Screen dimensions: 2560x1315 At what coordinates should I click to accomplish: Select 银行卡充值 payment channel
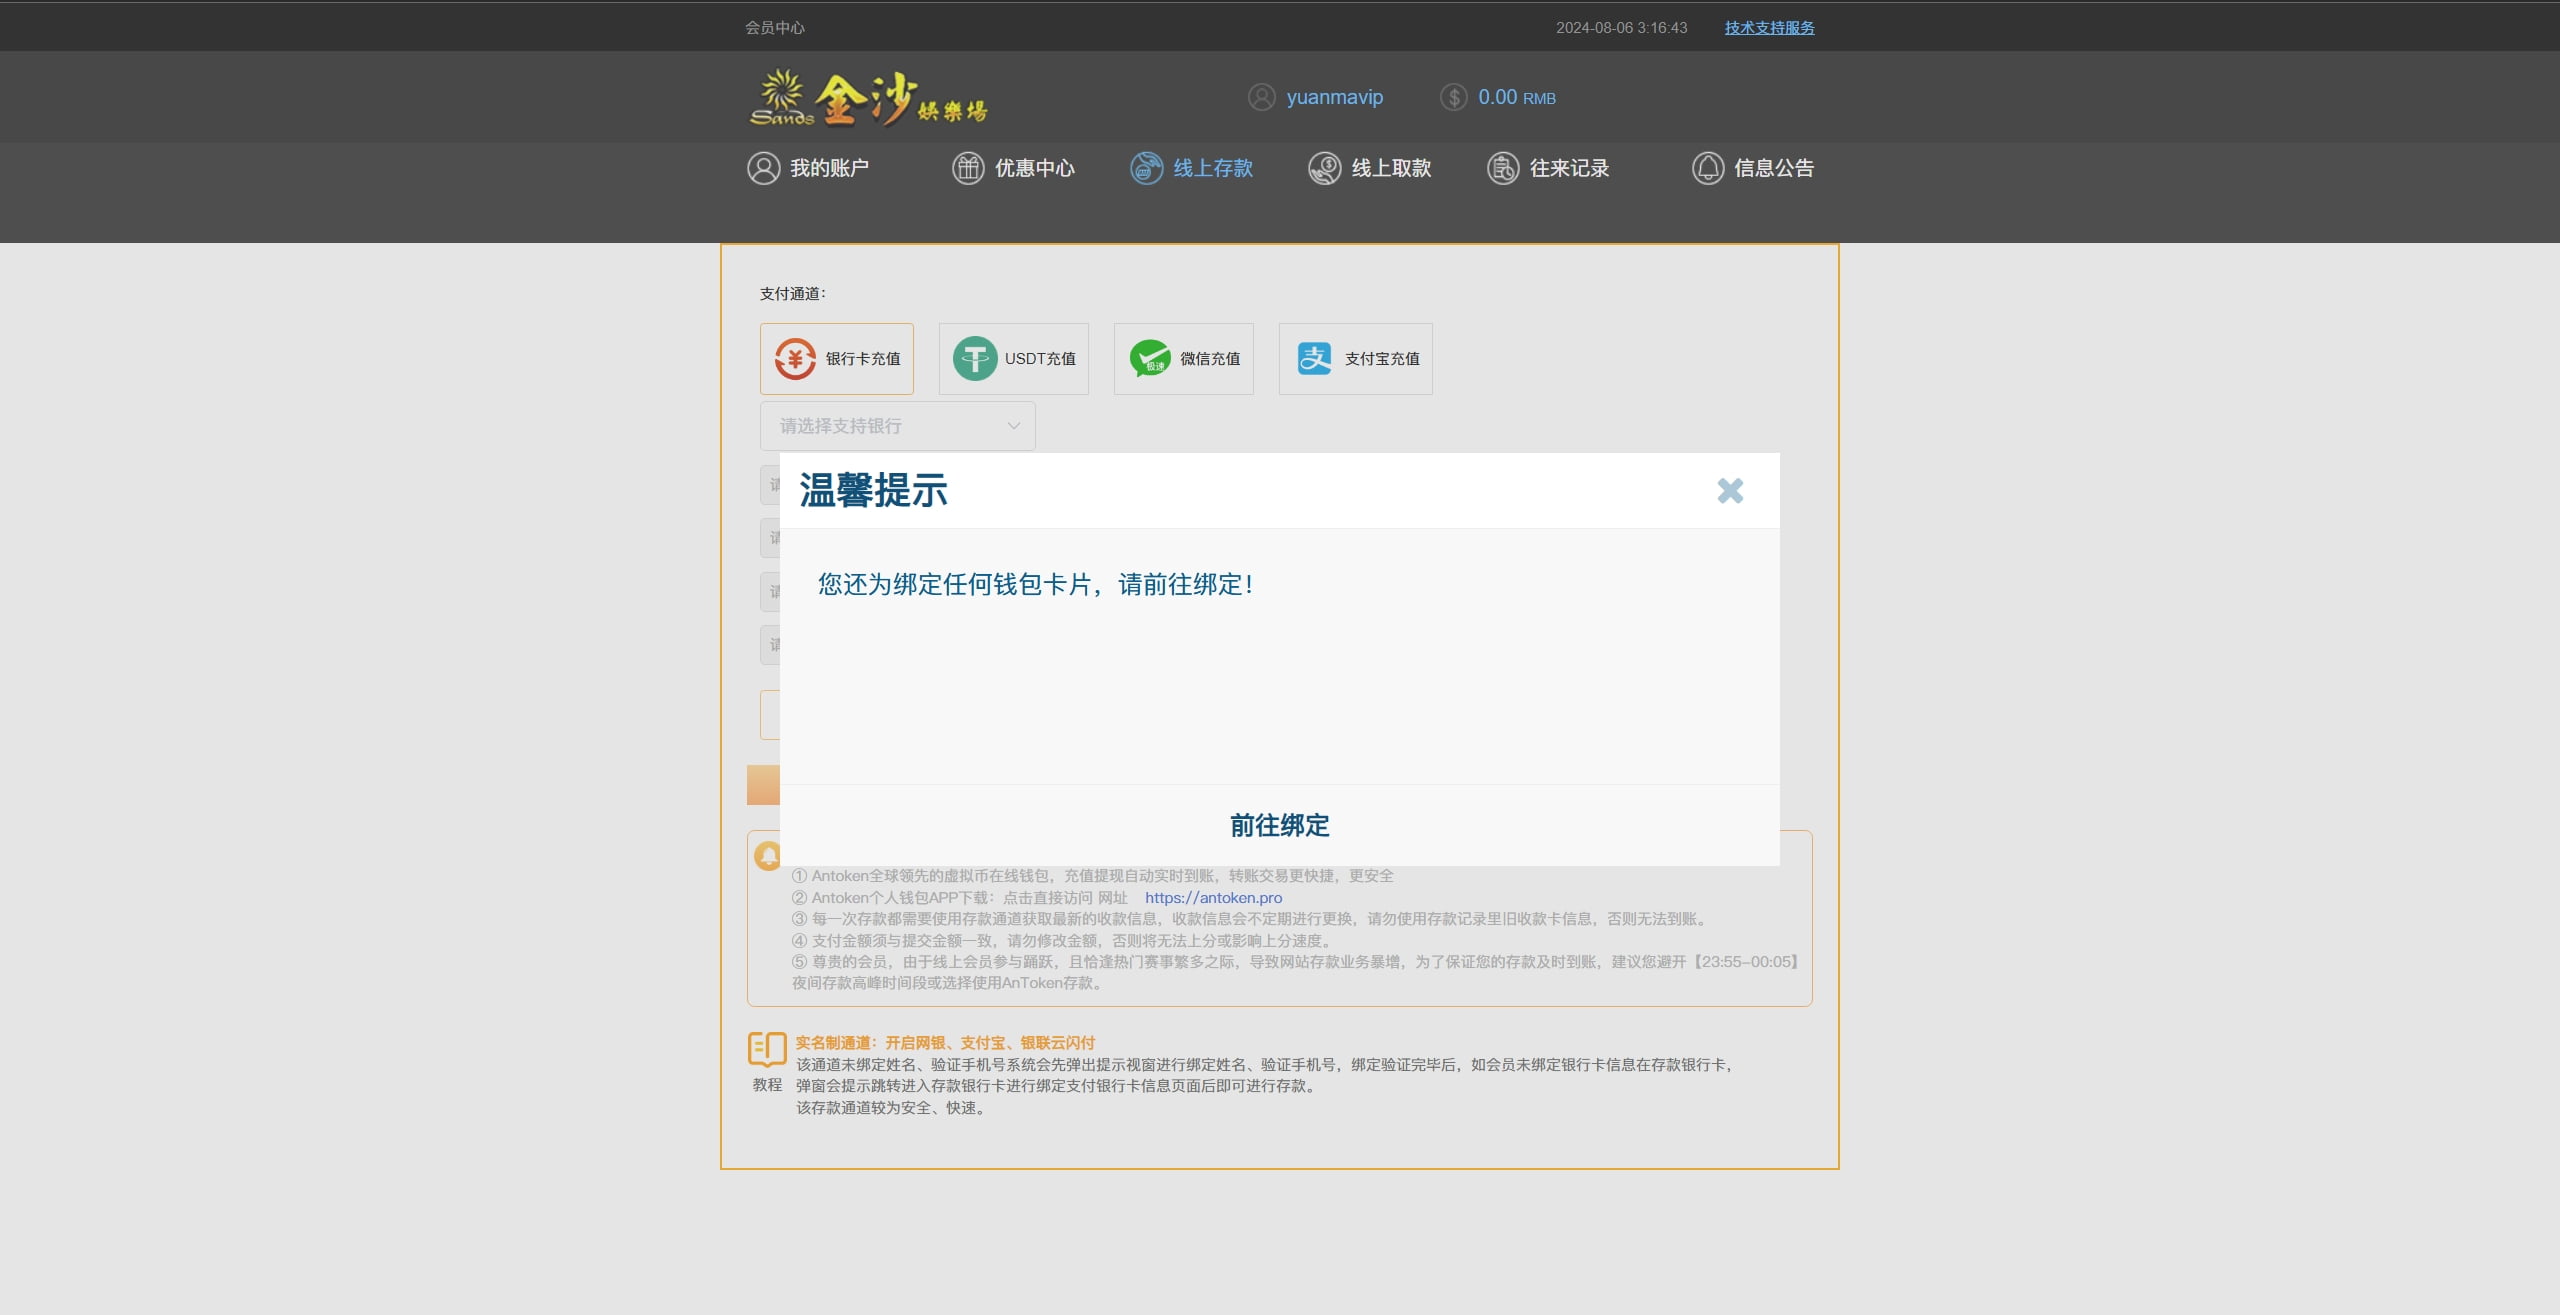tap(836, 358)
